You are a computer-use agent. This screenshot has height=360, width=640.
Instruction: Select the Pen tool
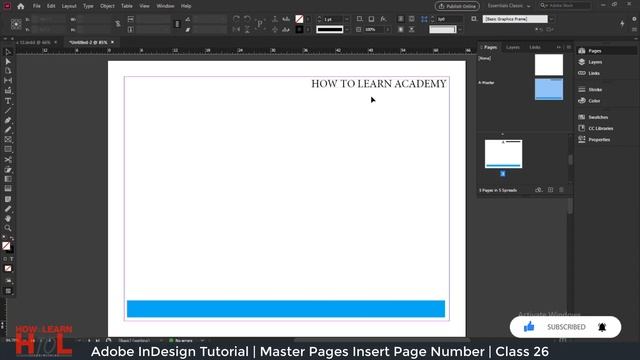click(8, 120)
